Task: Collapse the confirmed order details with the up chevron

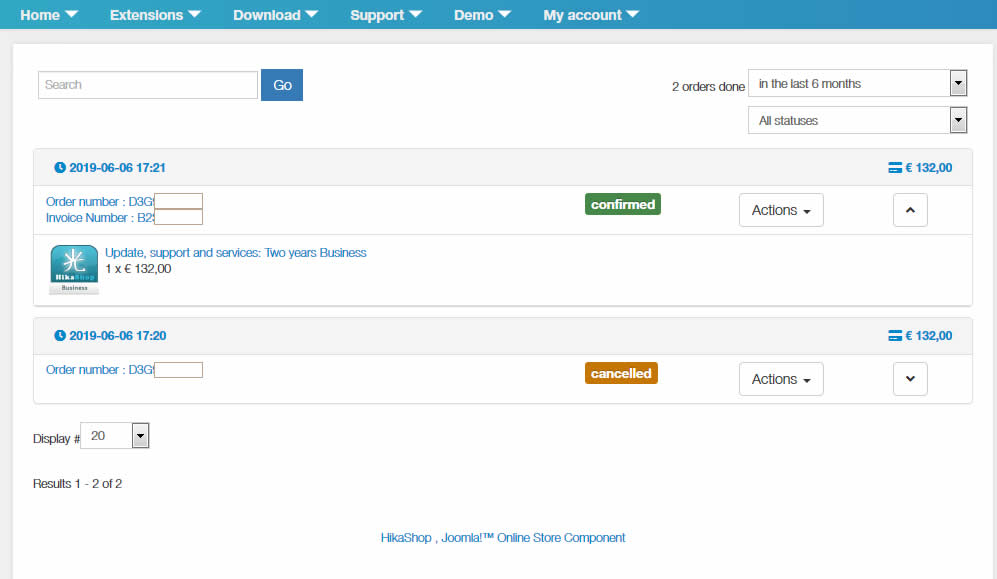Action: [910, 210]
